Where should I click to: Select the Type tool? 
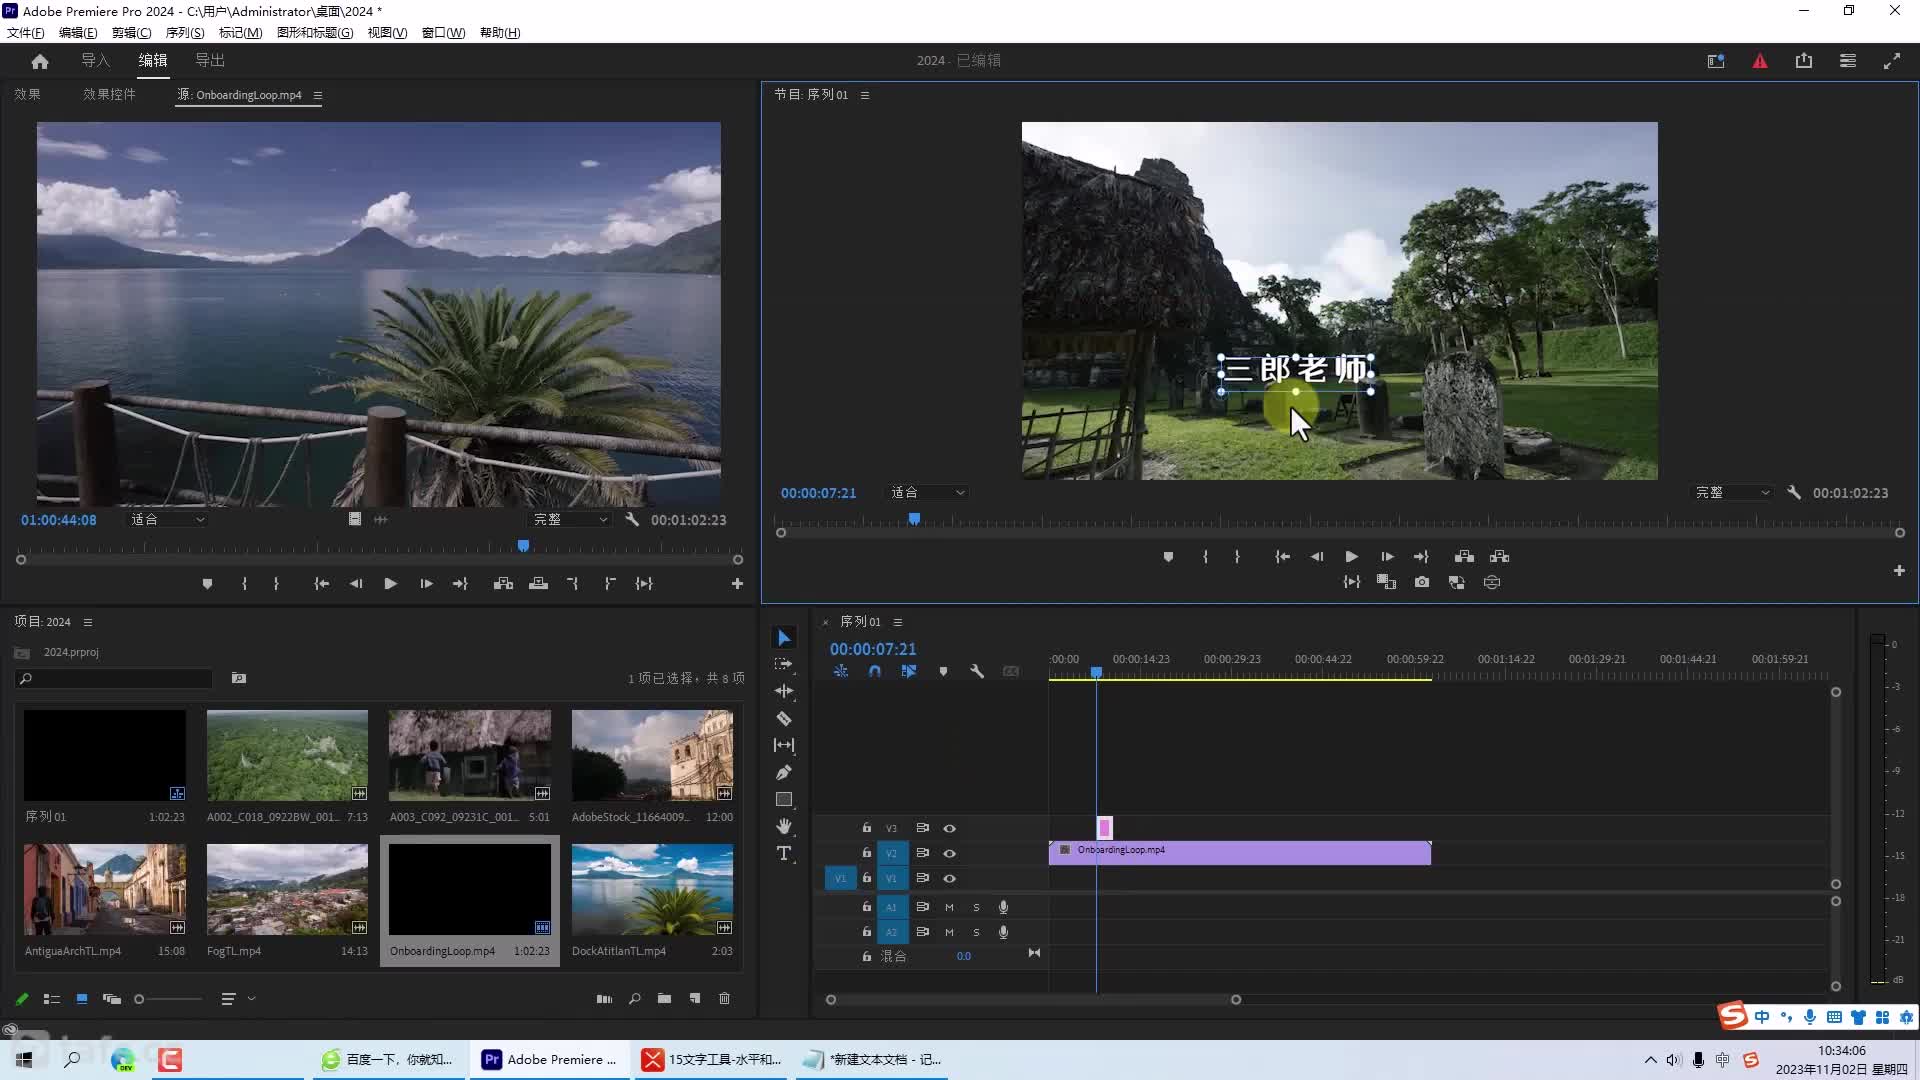click(784, 853)
